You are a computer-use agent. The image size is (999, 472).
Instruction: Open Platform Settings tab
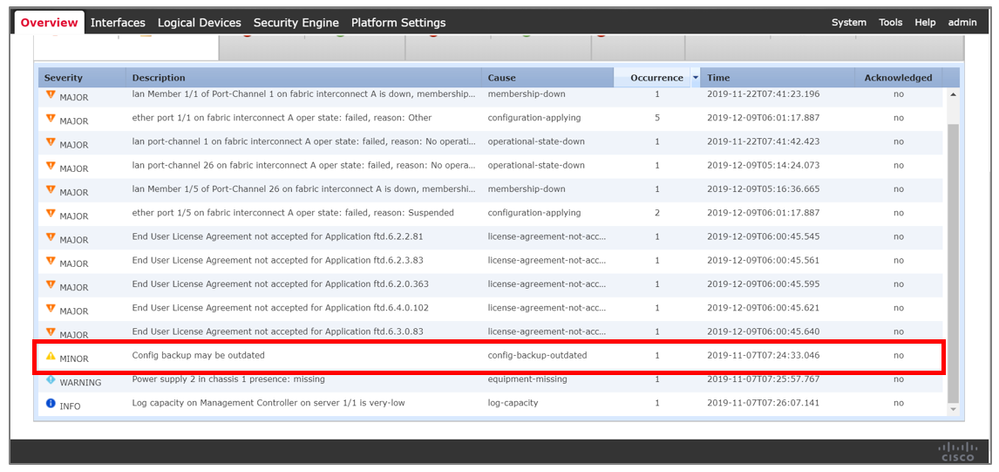(x=398, y=22)
